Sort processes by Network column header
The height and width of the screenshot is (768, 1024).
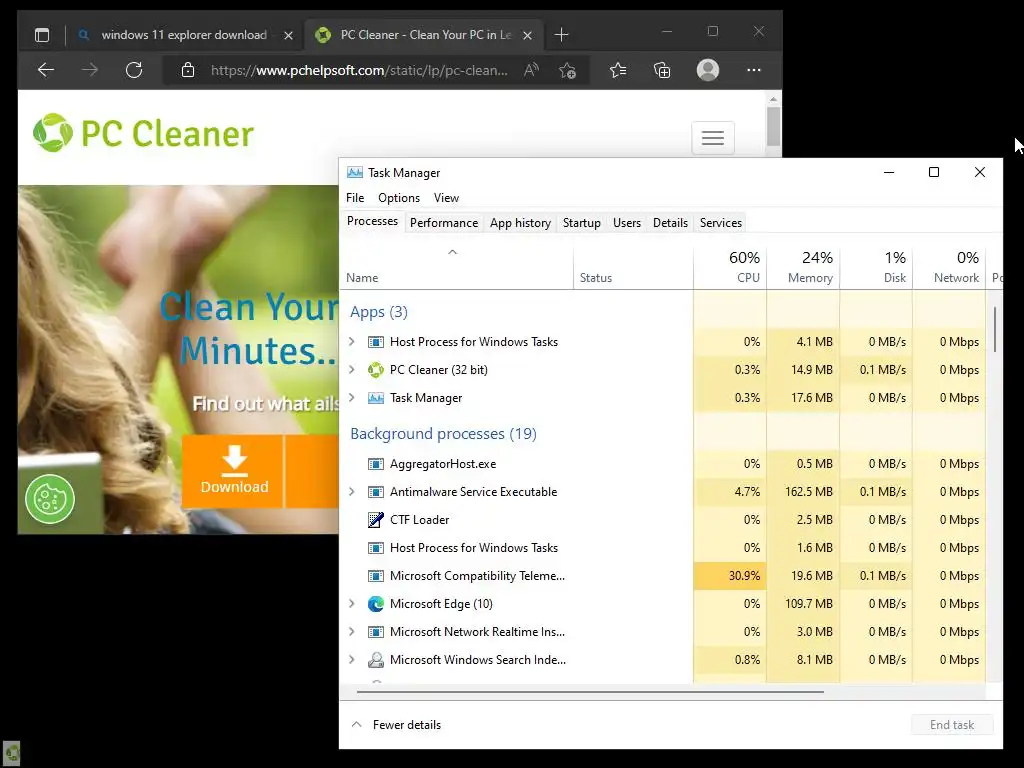[950, 267]
